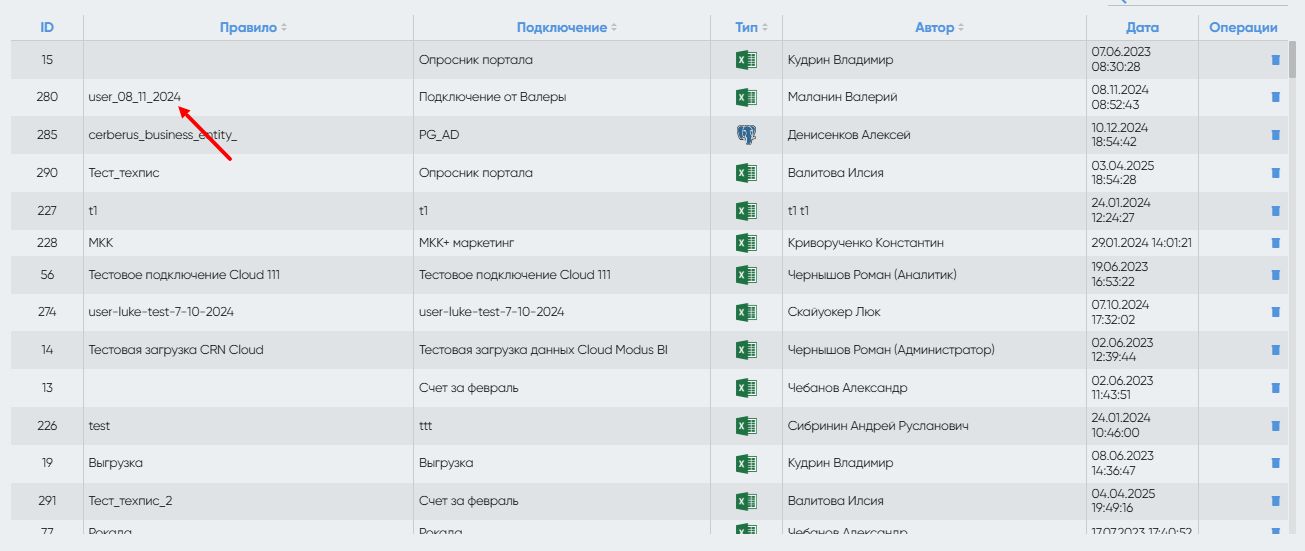
Task: Click PostgreSQL type icon in PG_AD row
Action: pos(746,135)
